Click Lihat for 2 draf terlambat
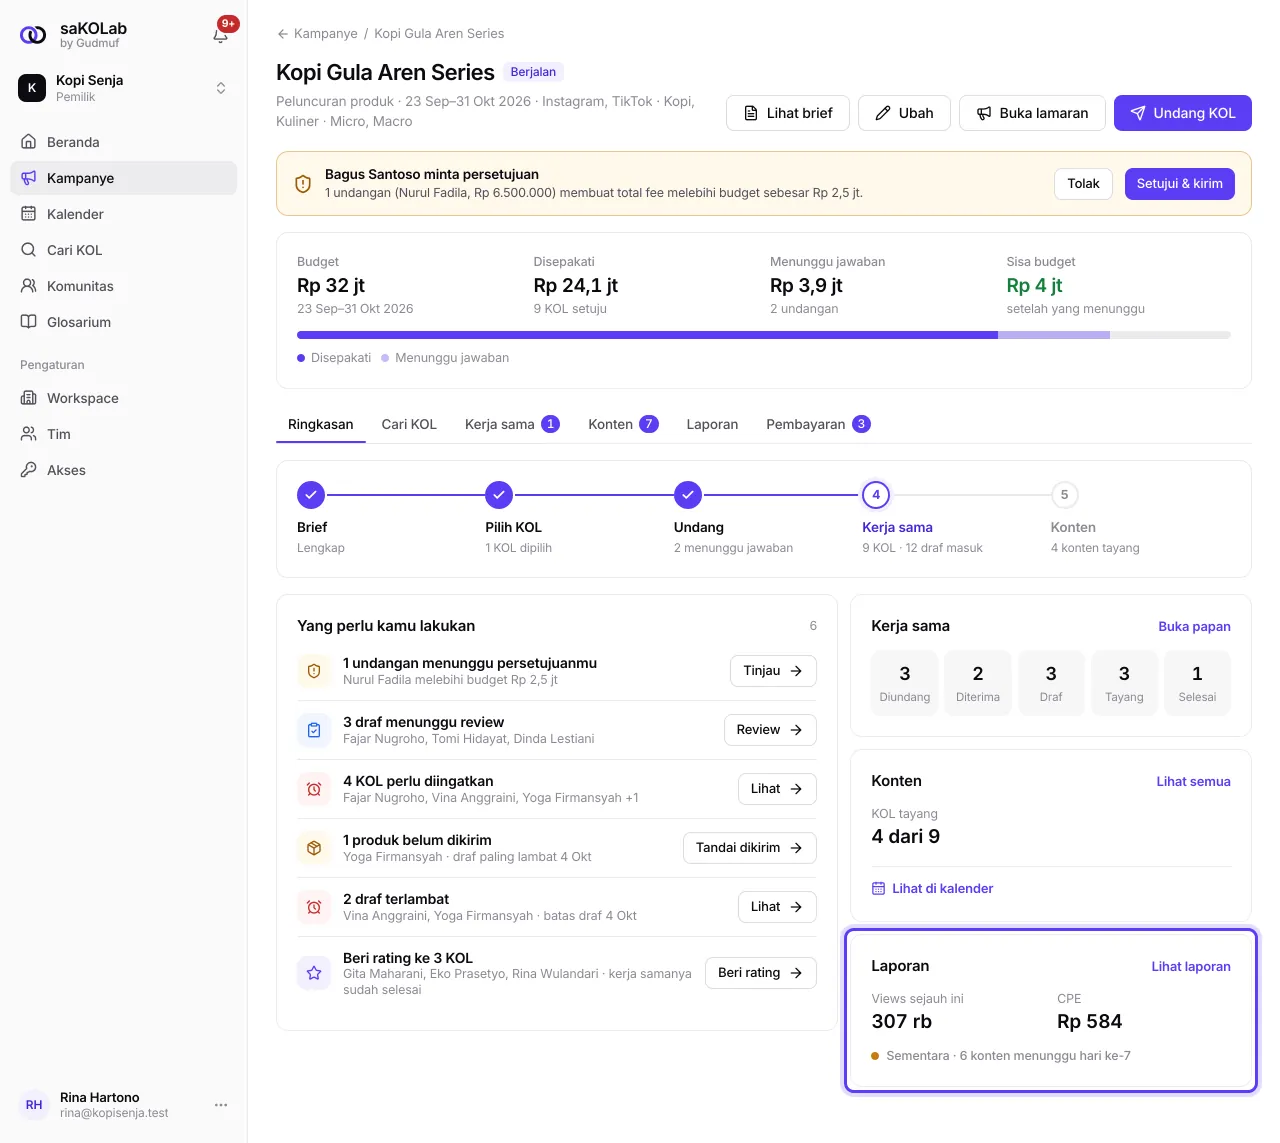The width and height of the screenshot is (1280, 1143). tap(777, 907)
